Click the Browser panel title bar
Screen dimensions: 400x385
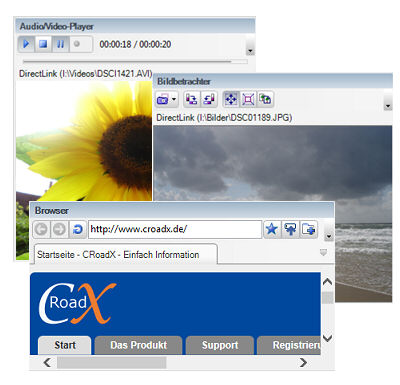click(182, 210)
